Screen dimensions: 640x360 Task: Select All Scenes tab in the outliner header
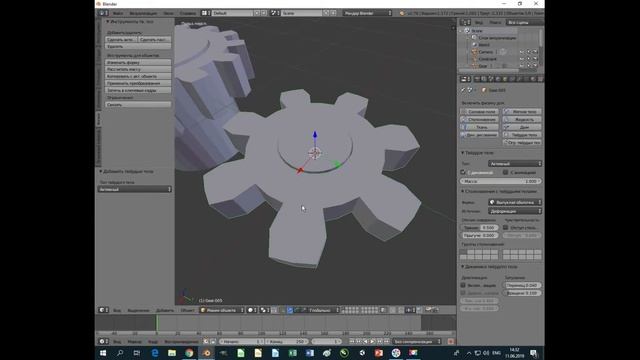(x=524, y=22)
